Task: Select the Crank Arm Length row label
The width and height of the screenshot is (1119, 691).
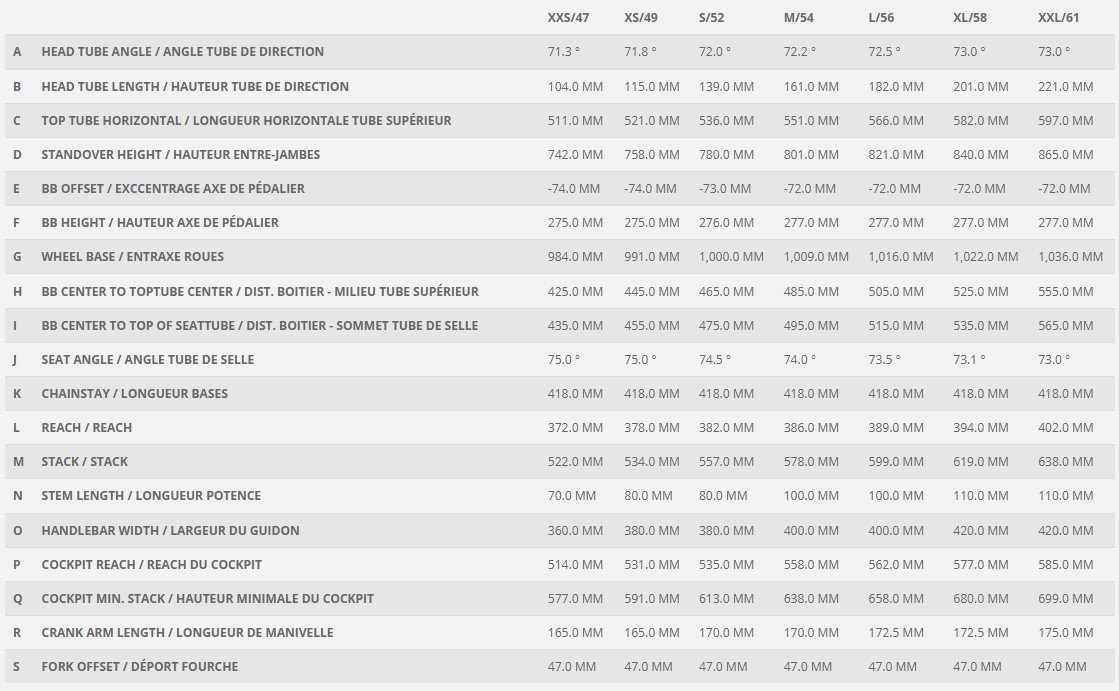Action: click(x=188, y=632)
